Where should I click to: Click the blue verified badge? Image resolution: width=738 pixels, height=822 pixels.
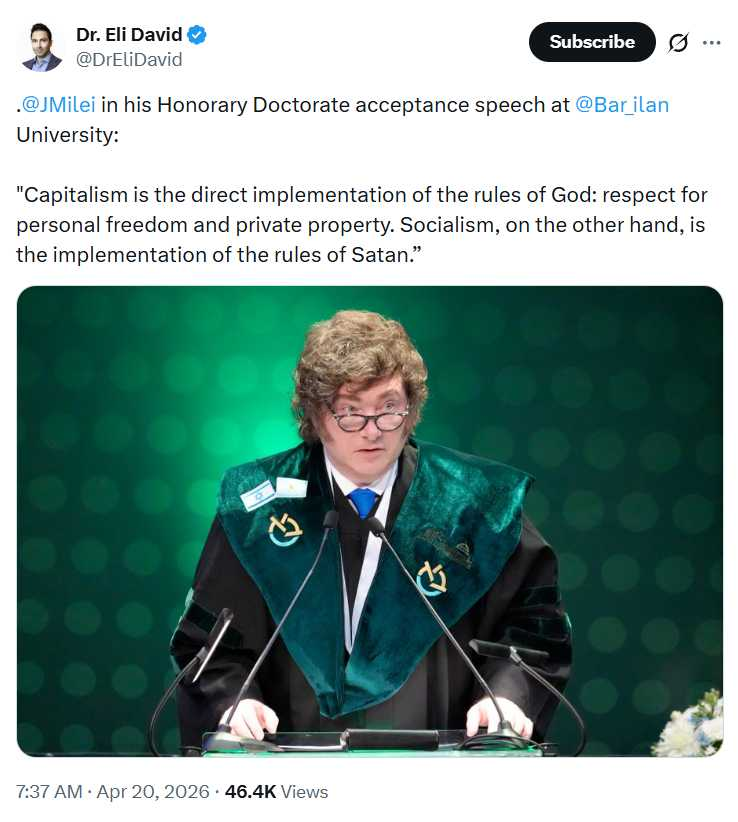tap(198, 35)
